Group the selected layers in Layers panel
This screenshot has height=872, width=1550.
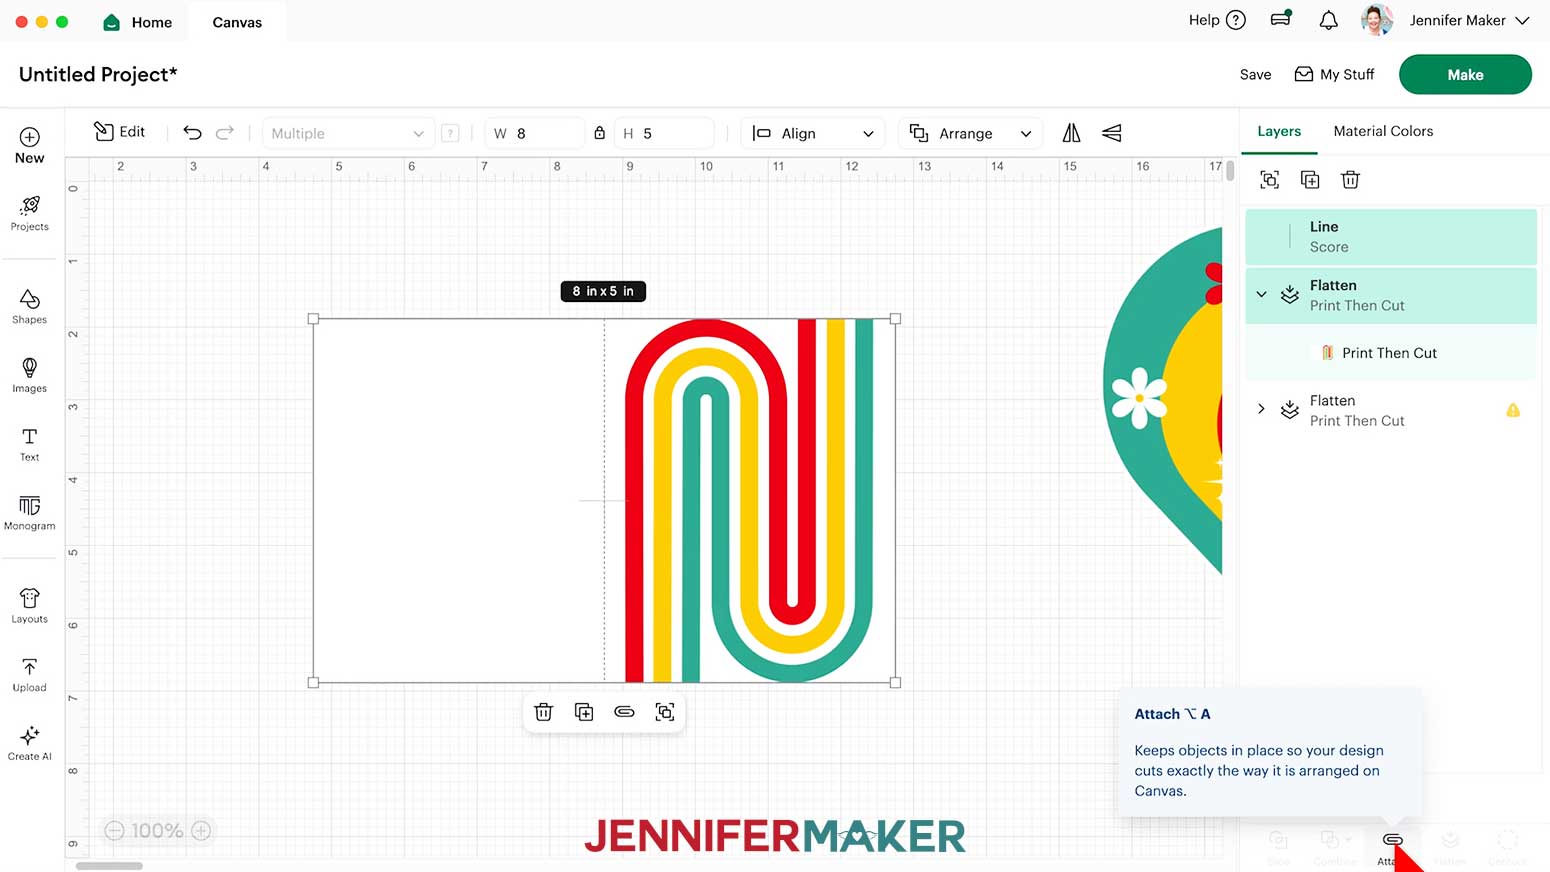[x=1270, y=180]
